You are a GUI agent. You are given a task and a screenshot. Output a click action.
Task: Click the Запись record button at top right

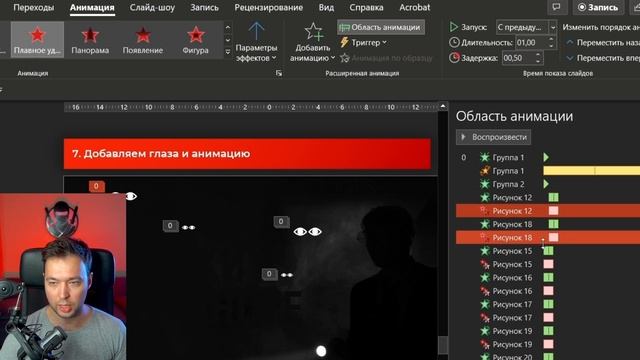[598, 7]
